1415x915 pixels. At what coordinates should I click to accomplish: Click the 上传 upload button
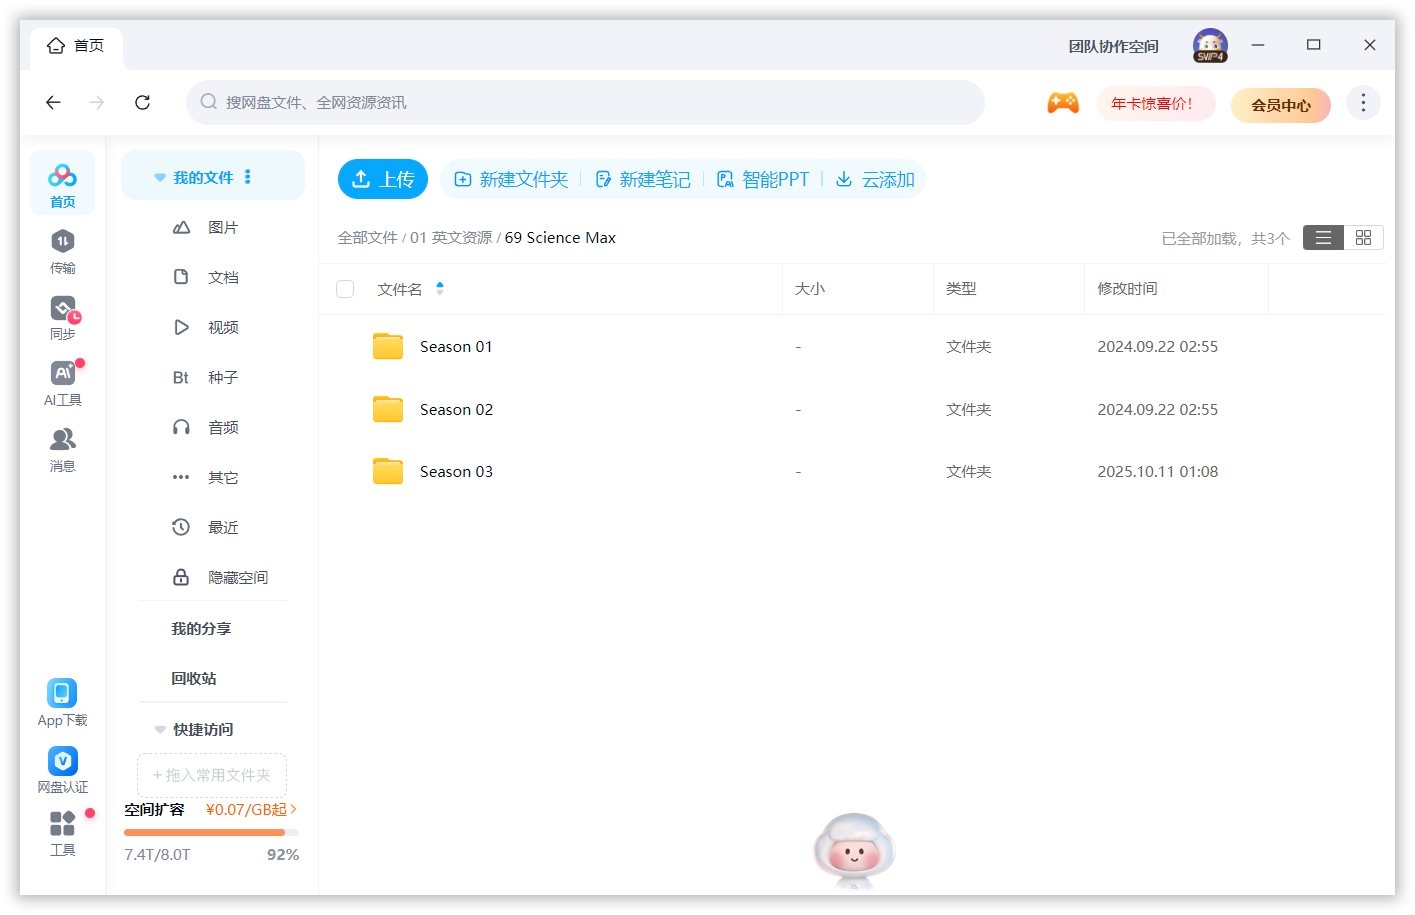point(383,179)
